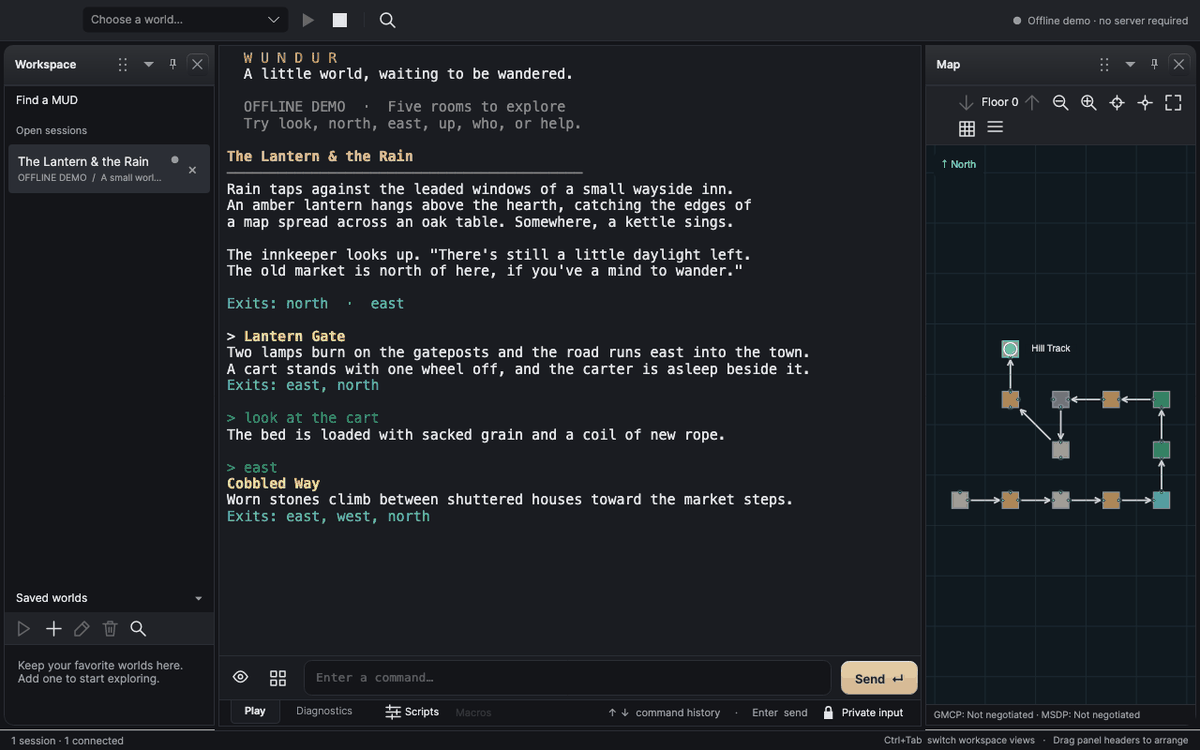Edit saved world with the pencil icon

click(82, 629)
